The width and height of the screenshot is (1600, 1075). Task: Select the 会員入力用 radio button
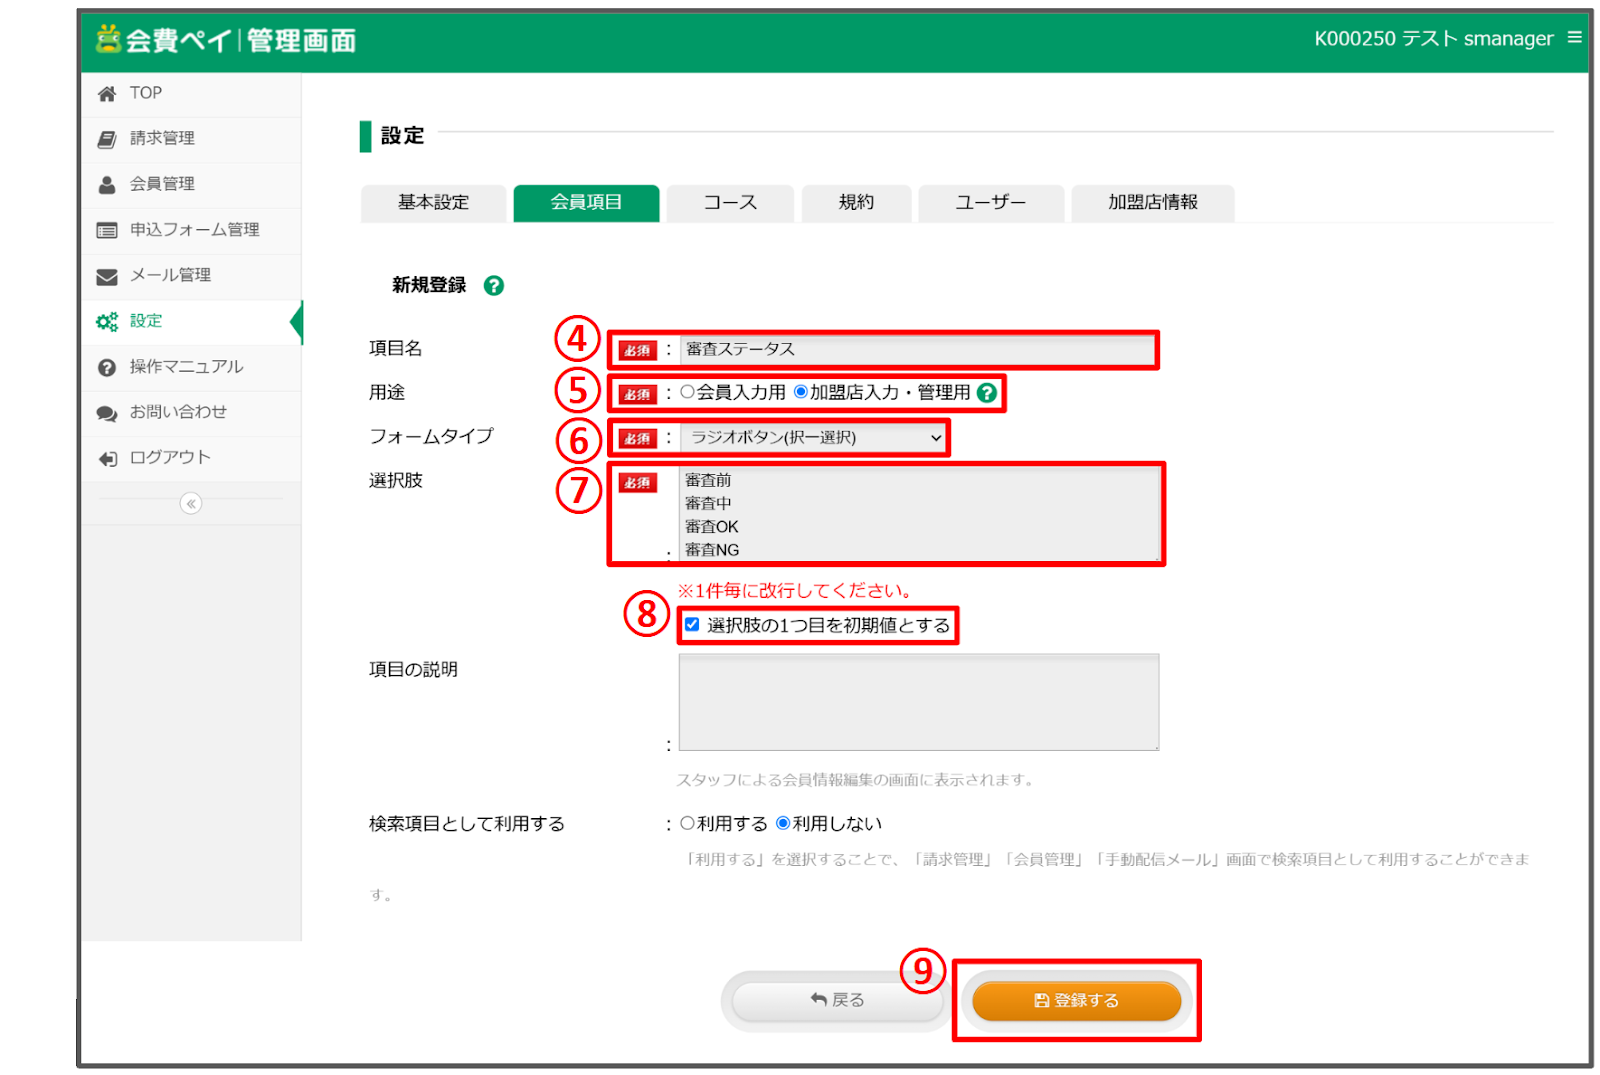pyautogui.click(x=688, y=392)
